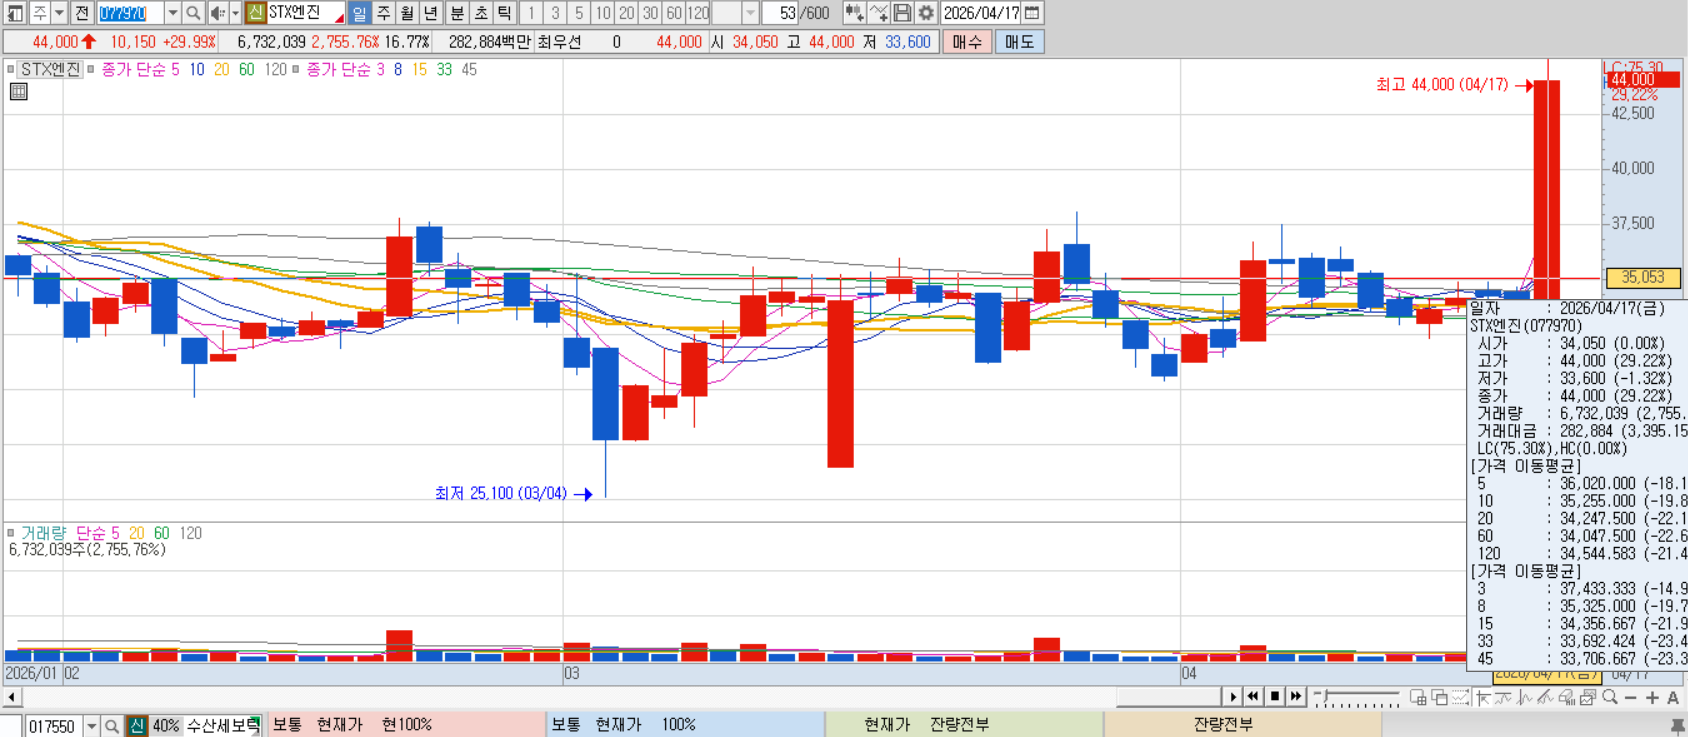Click the pencil line drawing icon
Screen dimensions: 1688x737
tap(1545, 697)
